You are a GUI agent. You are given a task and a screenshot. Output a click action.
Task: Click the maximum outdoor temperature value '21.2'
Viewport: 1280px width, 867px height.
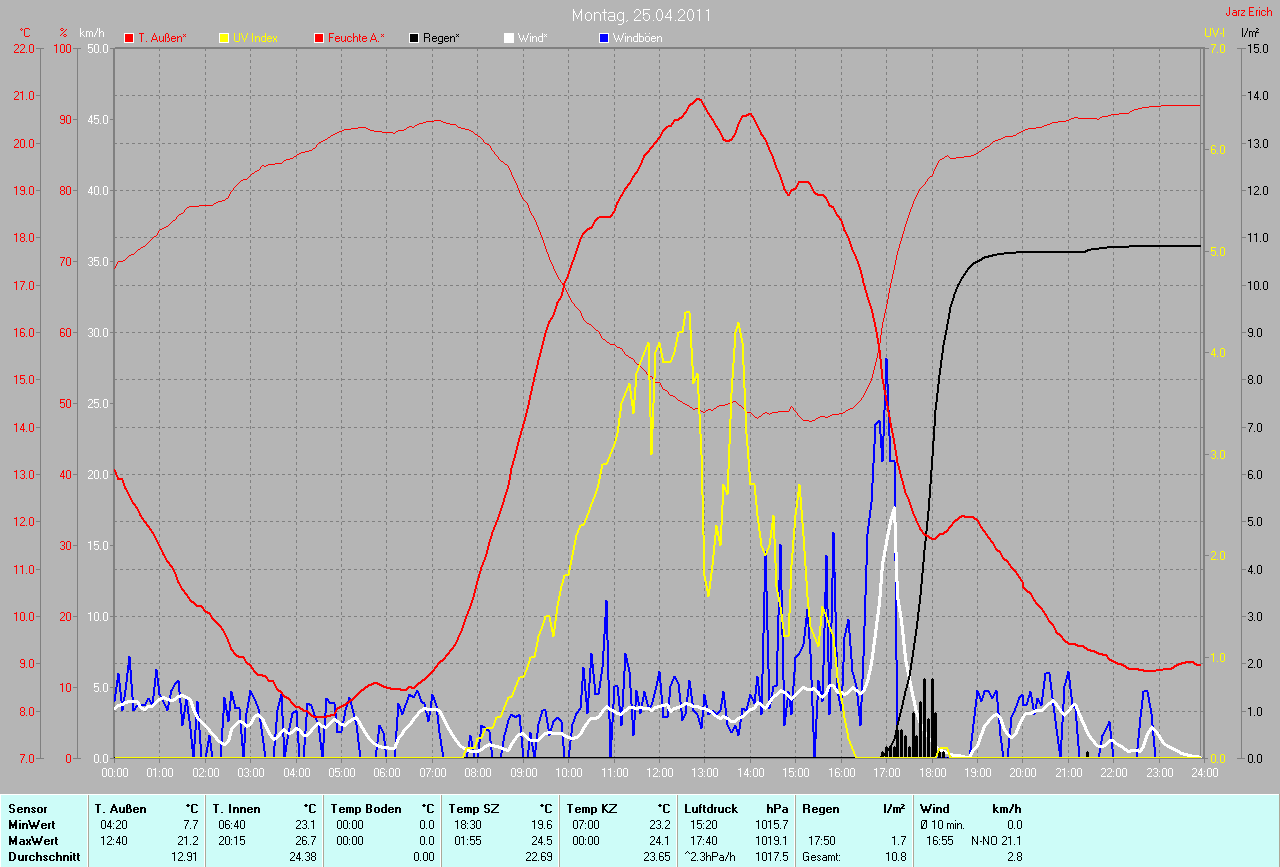click(x=188, y=841)
